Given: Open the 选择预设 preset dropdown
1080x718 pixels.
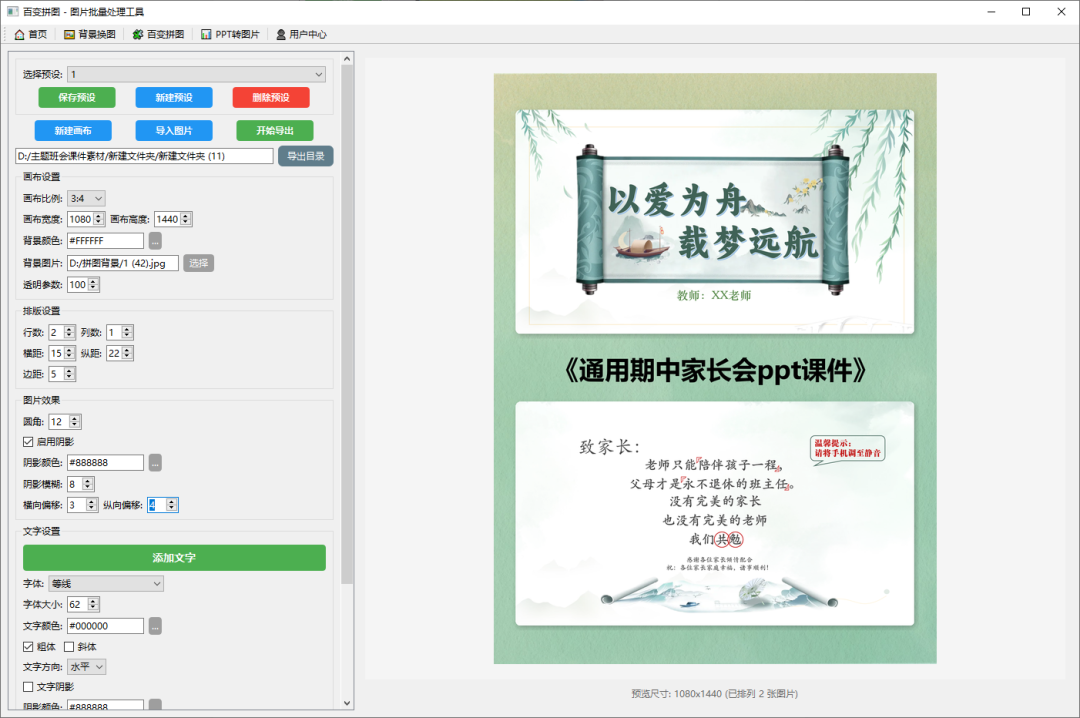Looking at the screenshot, I should 195,74.
